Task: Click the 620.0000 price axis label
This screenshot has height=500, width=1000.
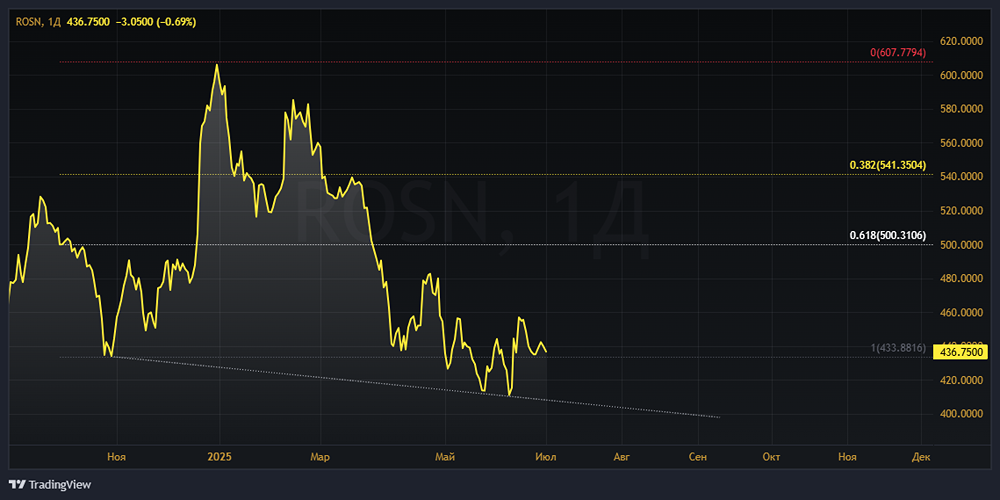Action: point(960,41)
